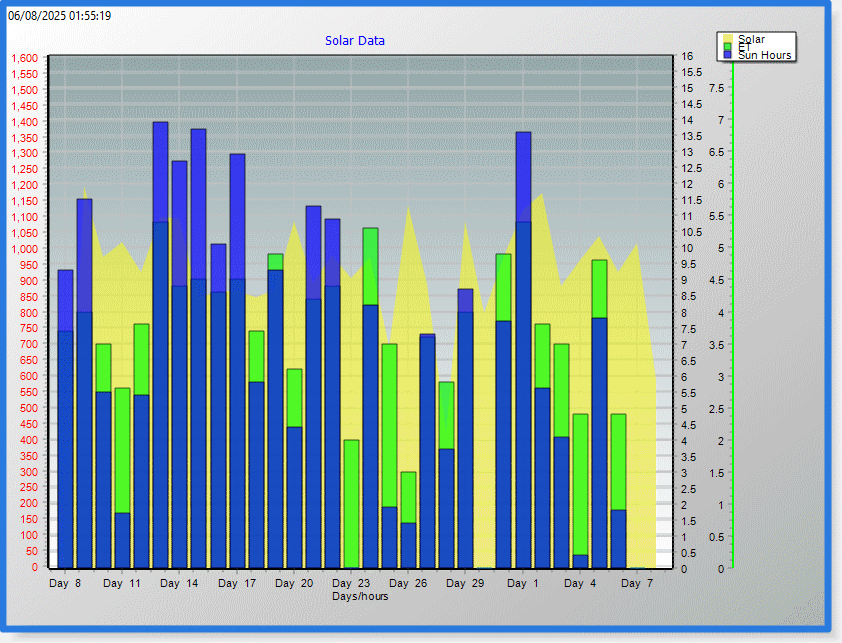Viewport: 842px width, 643px height.
Task: Click the red '500' axis value
Action: pyautogui.click(x=30, y=408)
